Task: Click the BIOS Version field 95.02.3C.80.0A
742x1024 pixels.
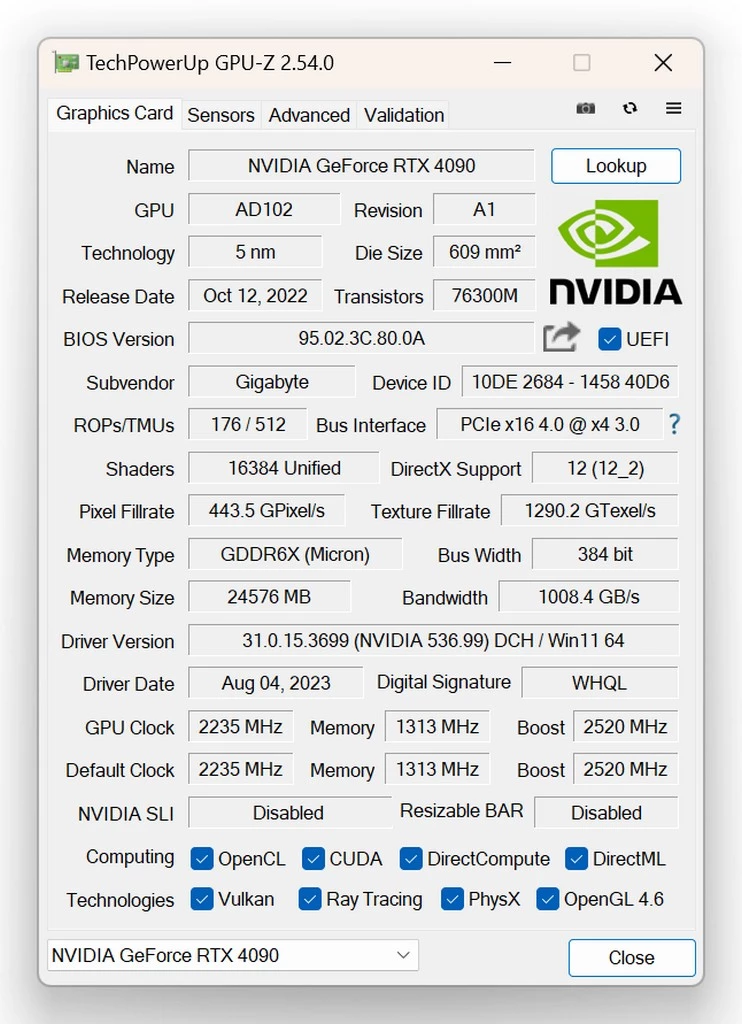Action: pyautogui.click(x=361, y=338)
